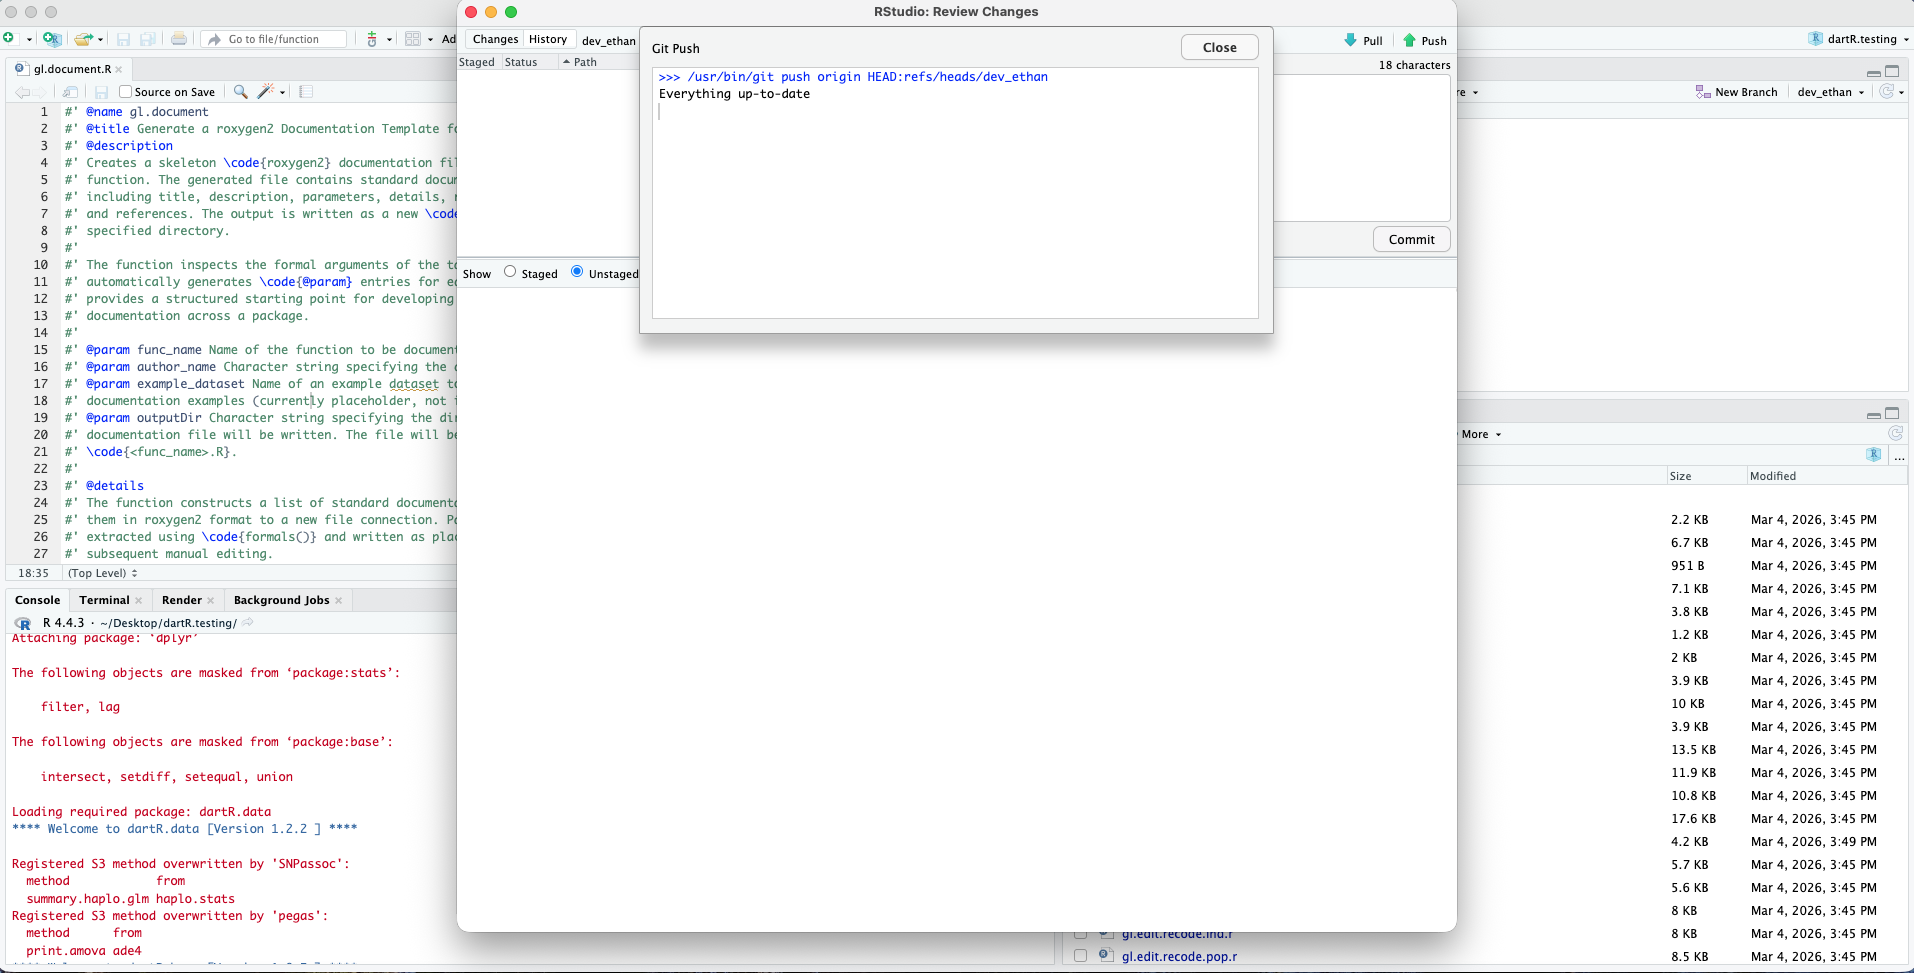This screenshot has height=973, width=1914.
Task: Click the find/replace magnifier icon
Action: (x=240, y=91)
